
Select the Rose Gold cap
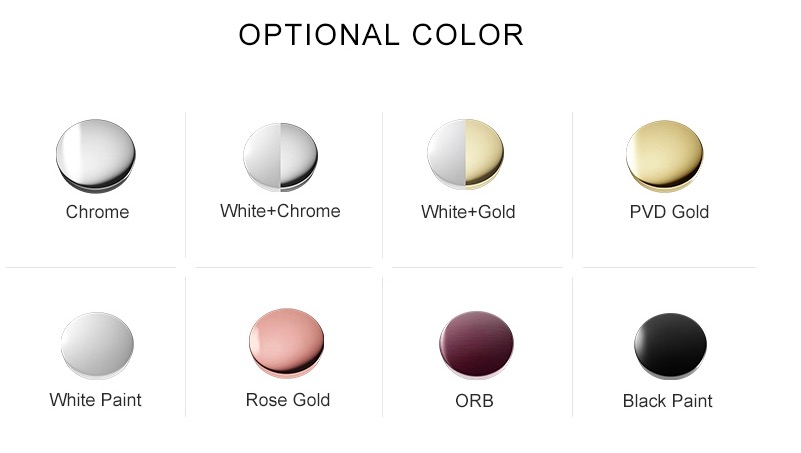pyautogui.click(x=287, y=343)
